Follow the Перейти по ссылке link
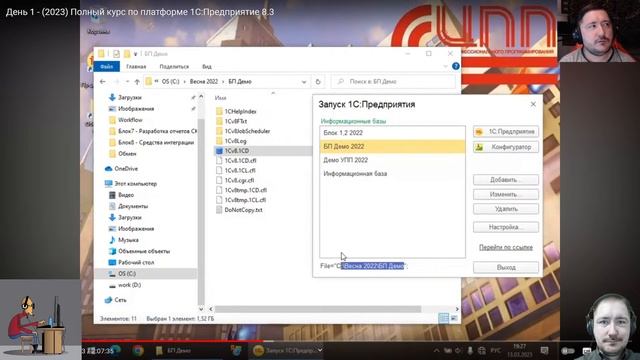This screenshot has width=640, height=360. point(506,247)
